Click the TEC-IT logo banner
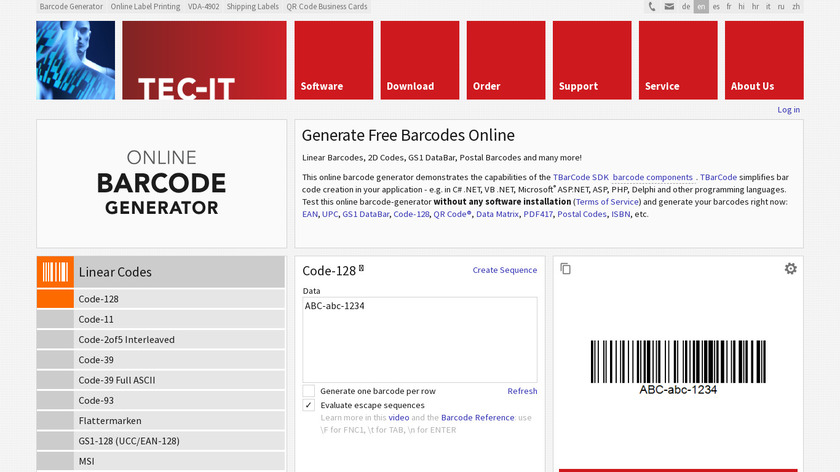Image resolution: width=840 pixels, height=472 pixels. [204, 60]
